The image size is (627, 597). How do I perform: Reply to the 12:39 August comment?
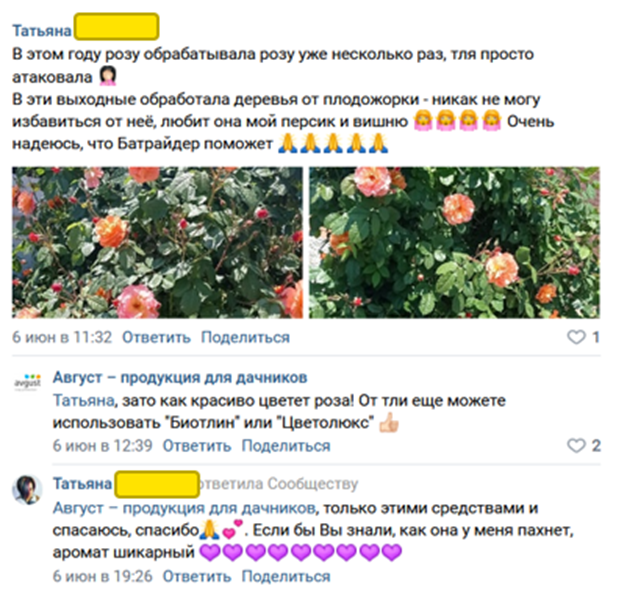pyautogui.click(x=197, y=446)
